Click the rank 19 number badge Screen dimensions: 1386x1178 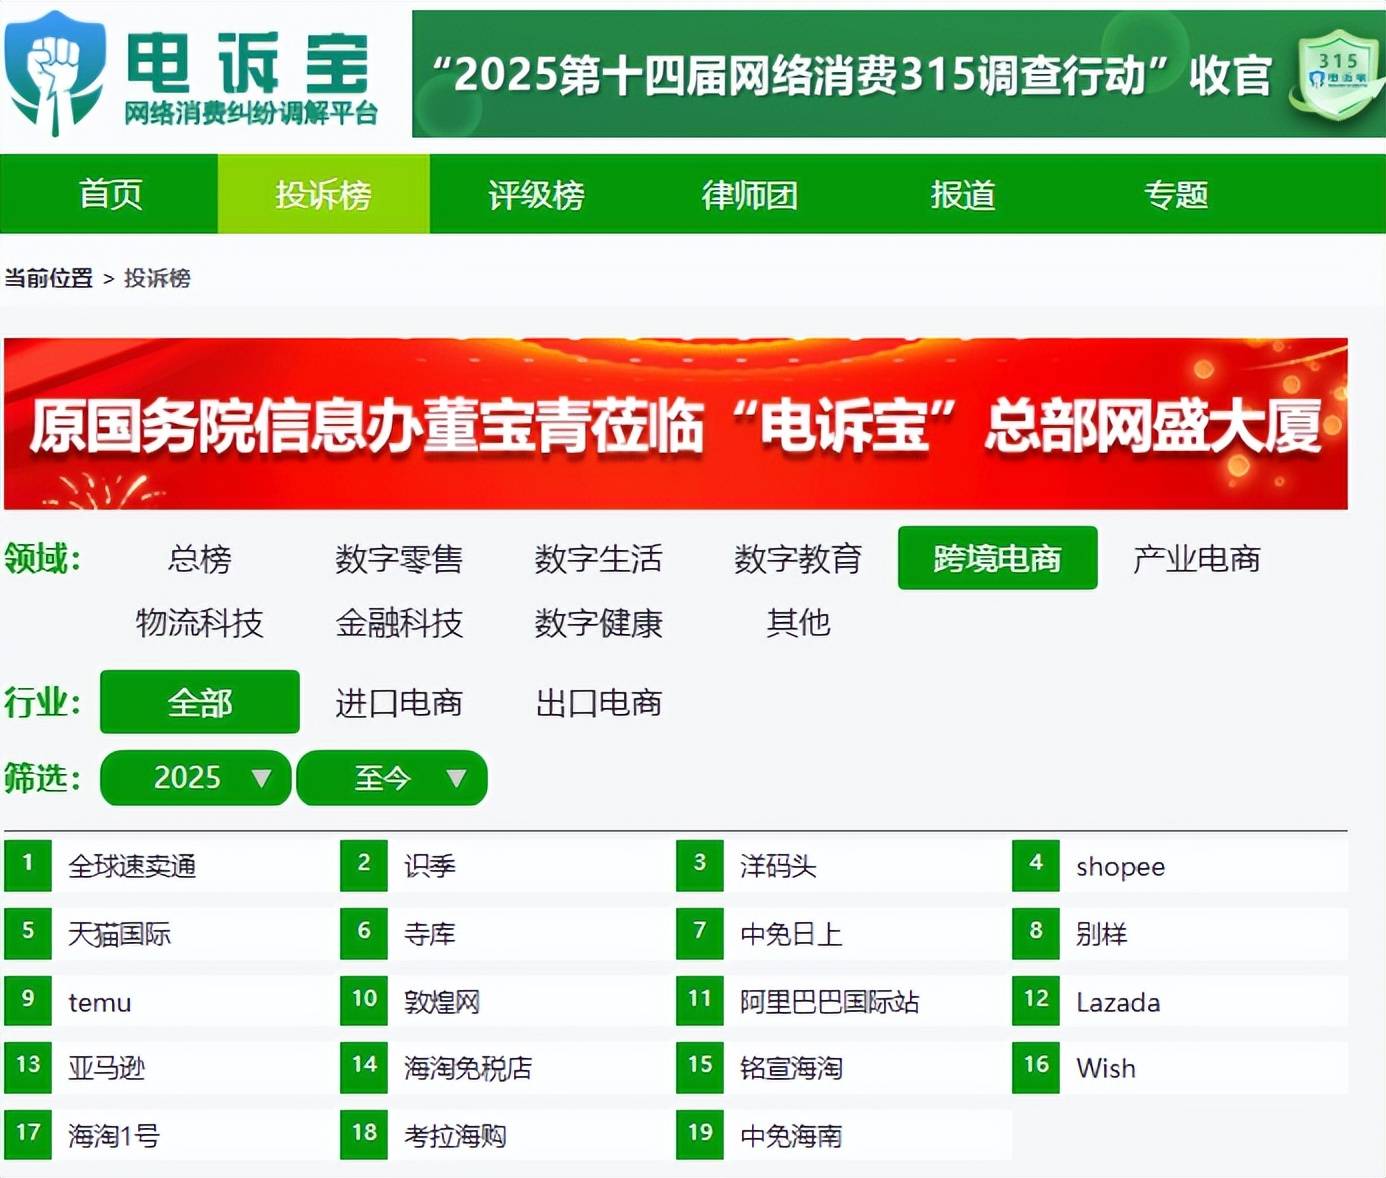point(700,1134)
